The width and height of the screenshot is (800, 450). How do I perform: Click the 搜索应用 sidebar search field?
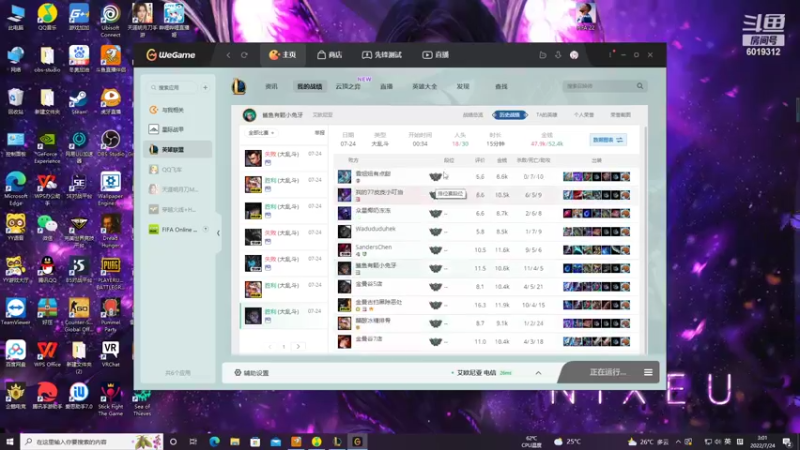click(x=171, y=87)
